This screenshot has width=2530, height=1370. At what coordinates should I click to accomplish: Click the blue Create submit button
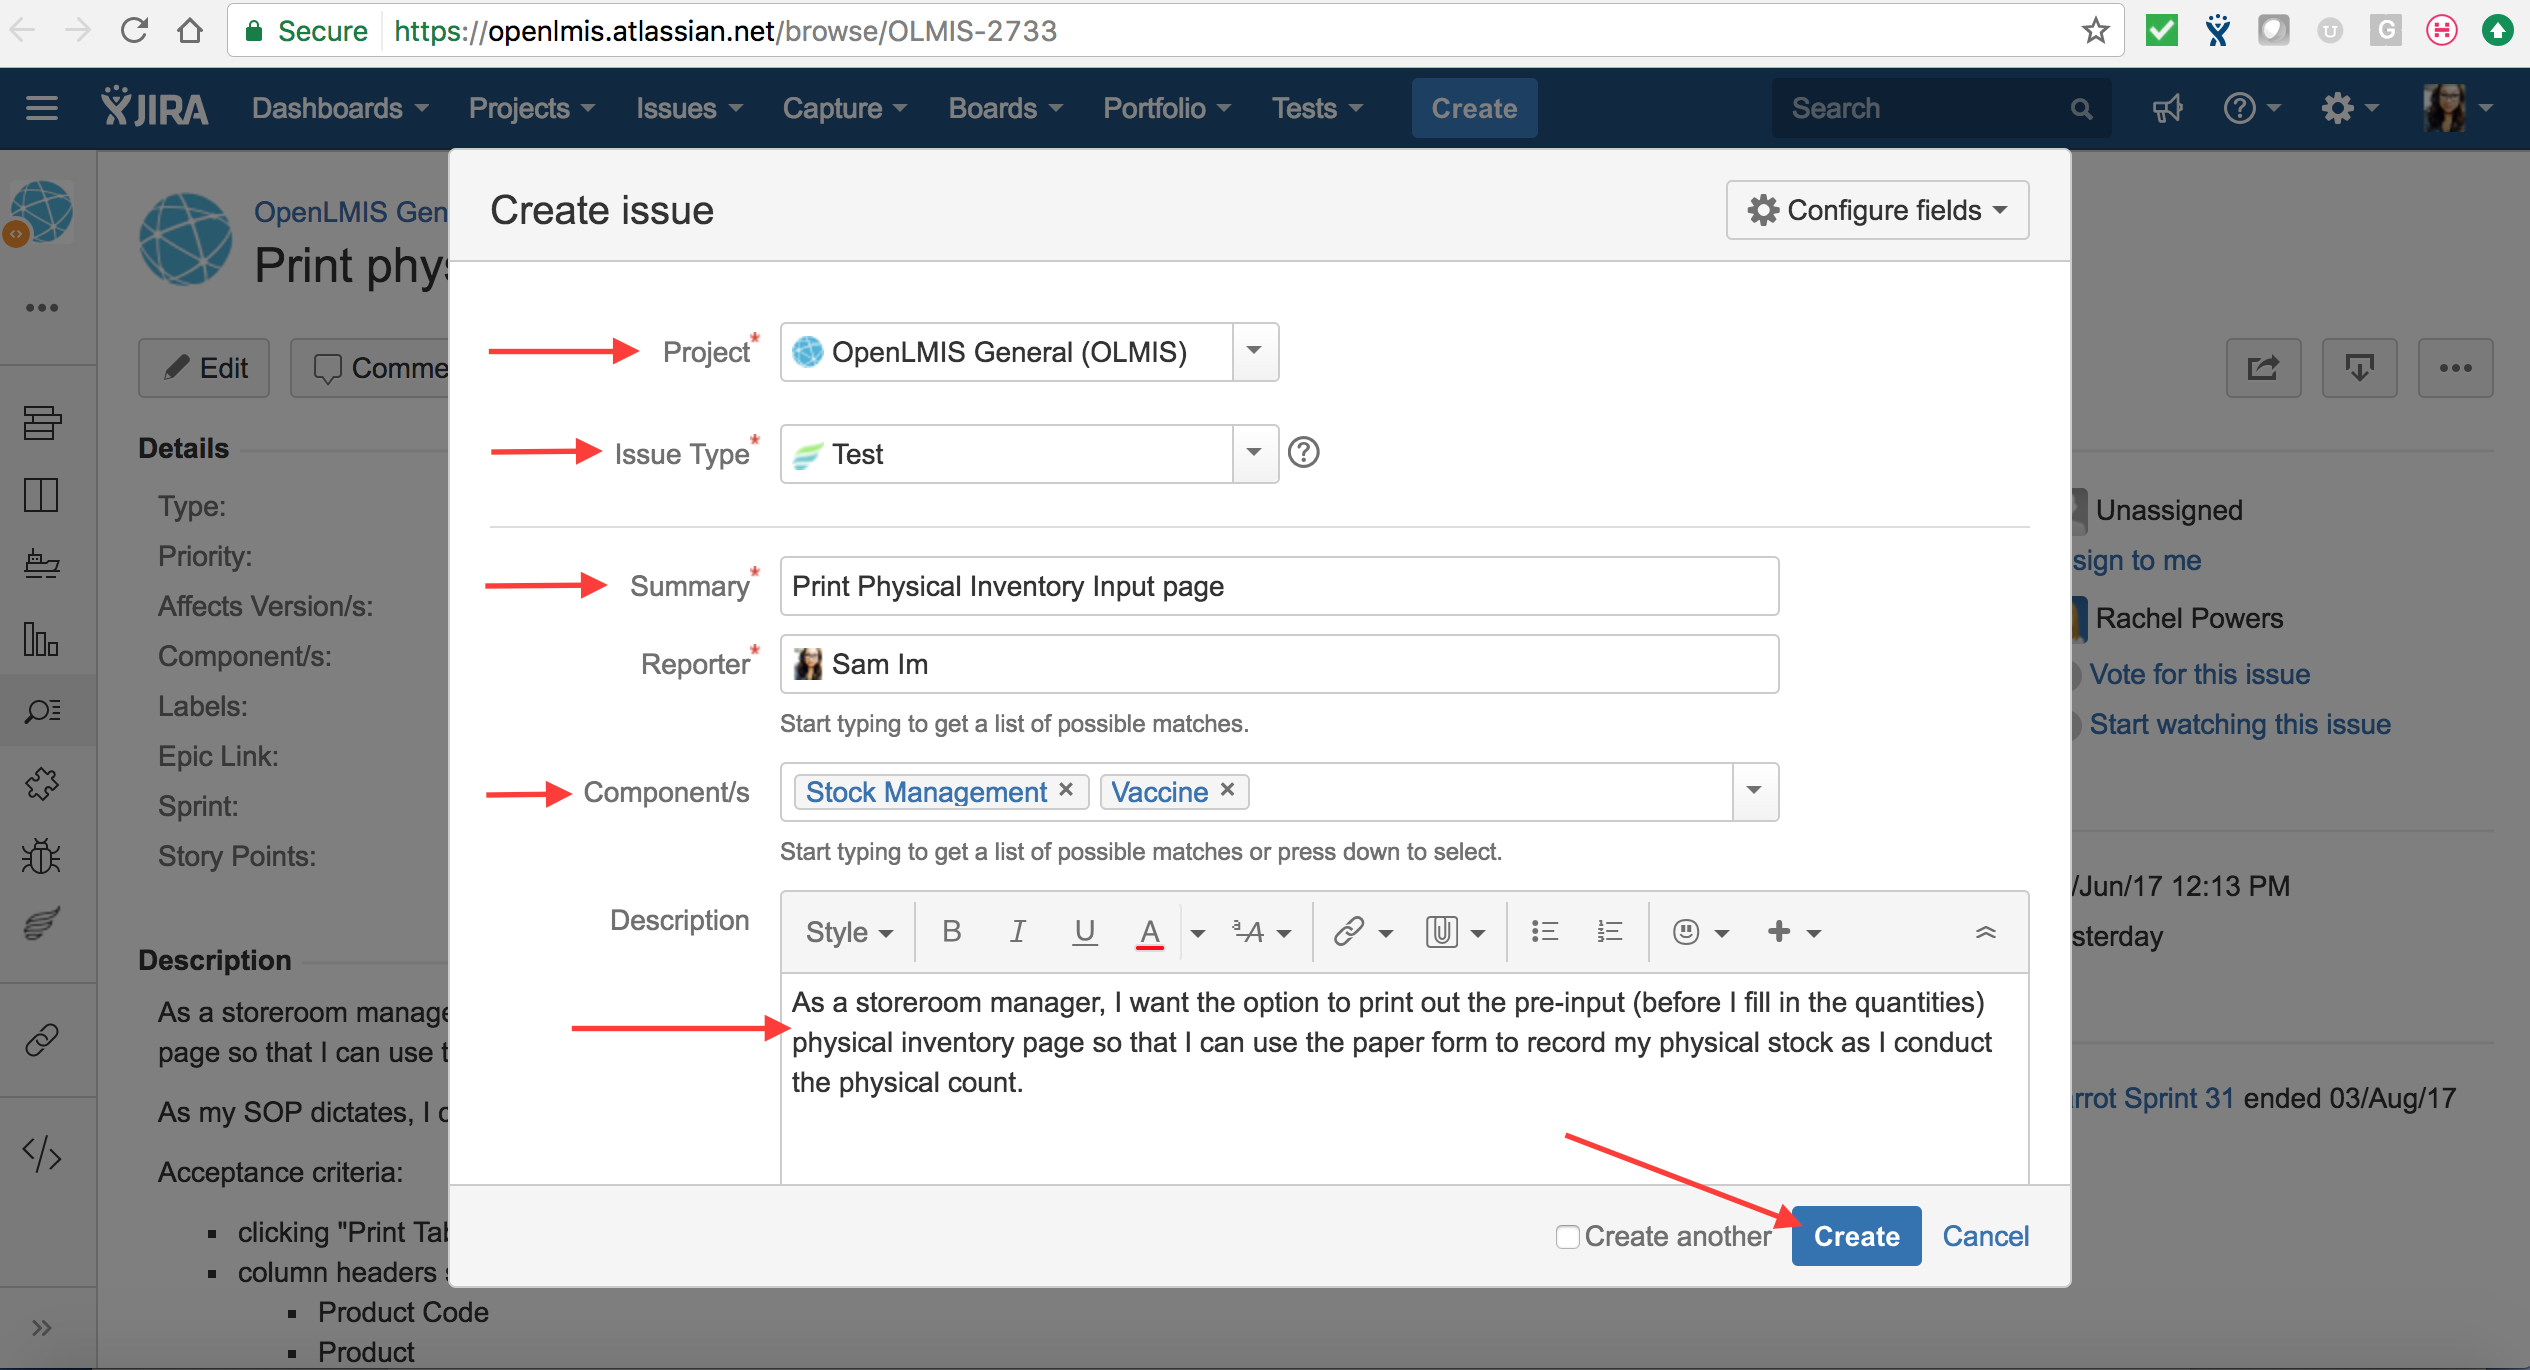coord(1855,1236)
